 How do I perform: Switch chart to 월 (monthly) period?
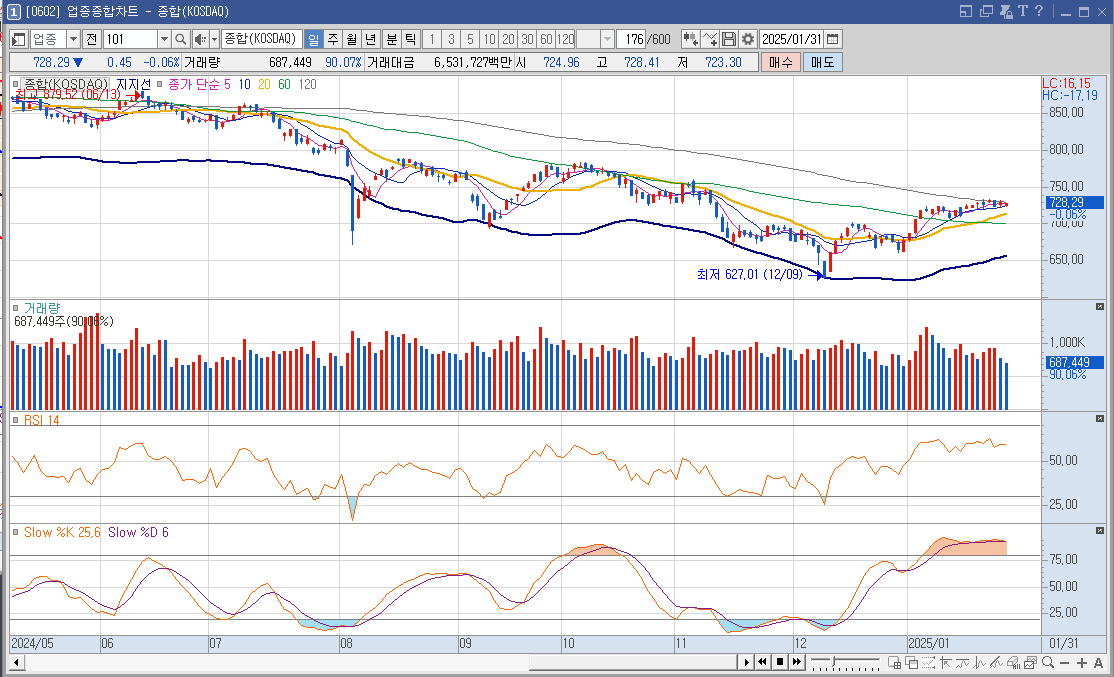click(352, 39)
